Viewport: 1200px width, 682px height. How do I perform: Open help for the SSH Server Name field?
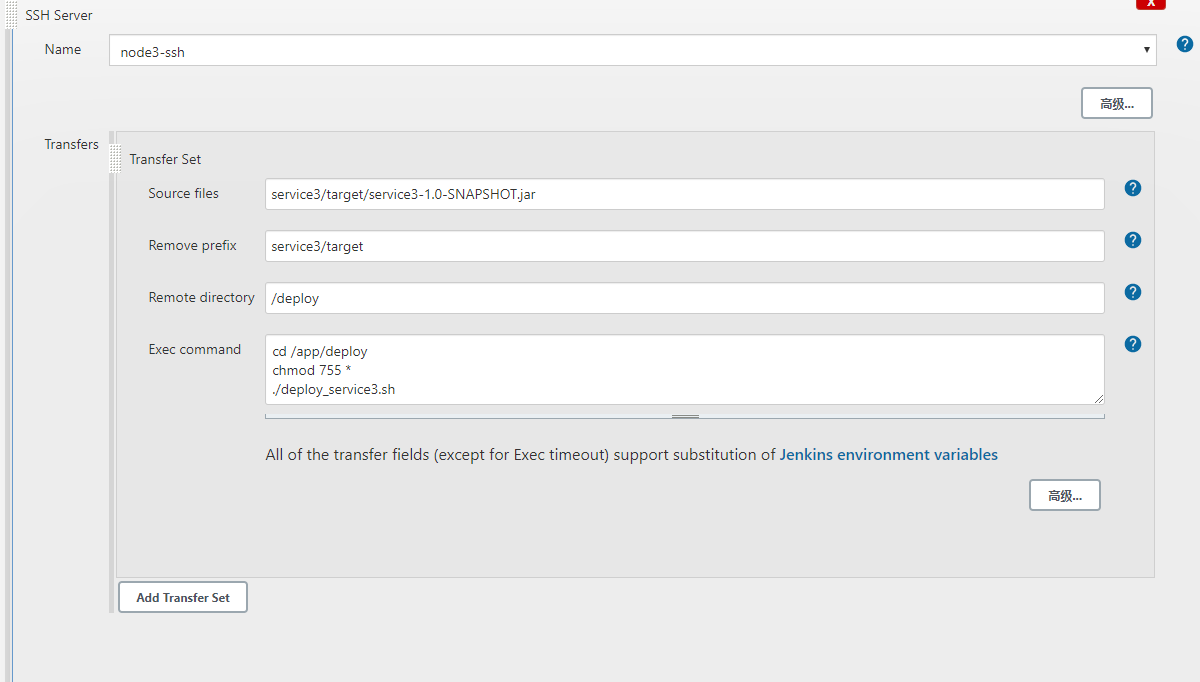pos(1185,44)
